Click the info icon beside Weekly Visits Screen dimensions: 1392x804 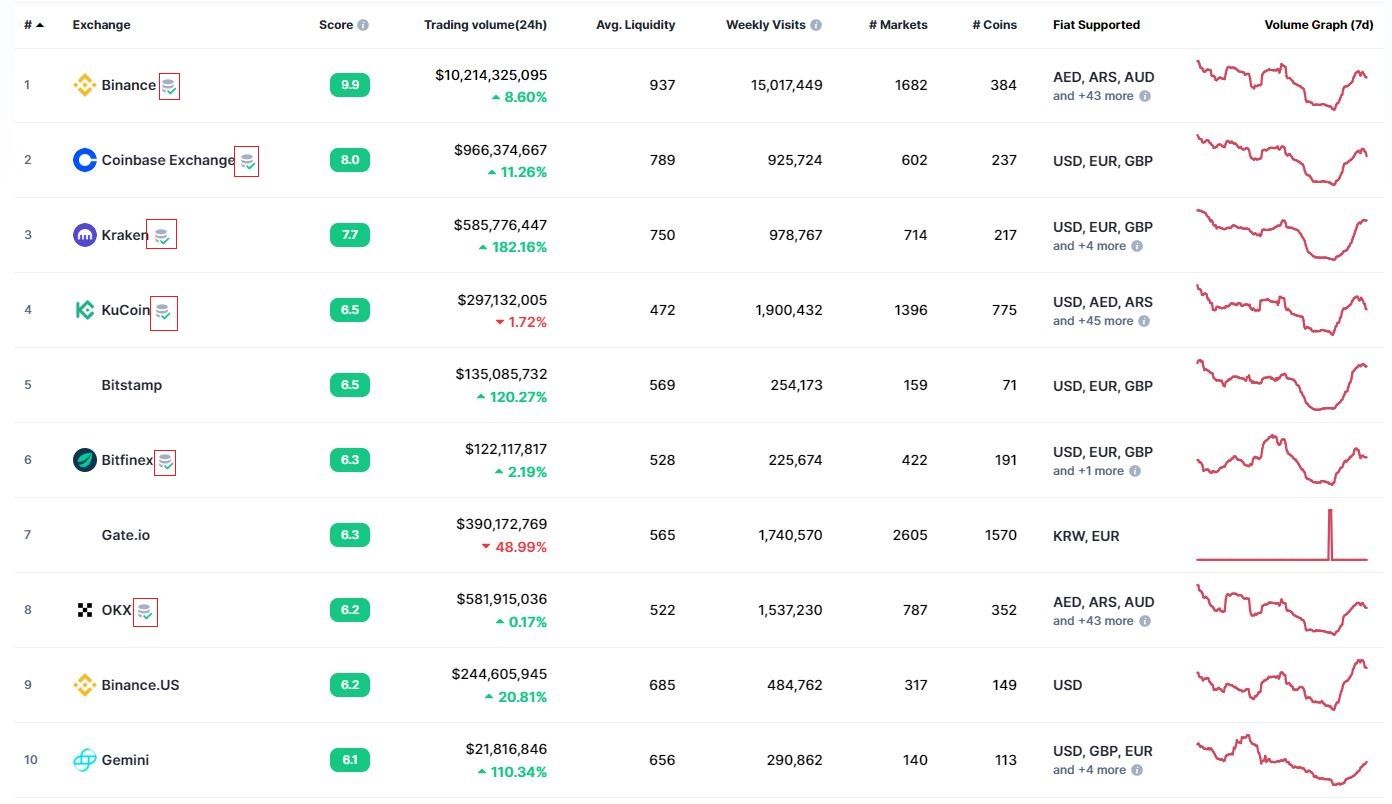[x=816, y=25]
